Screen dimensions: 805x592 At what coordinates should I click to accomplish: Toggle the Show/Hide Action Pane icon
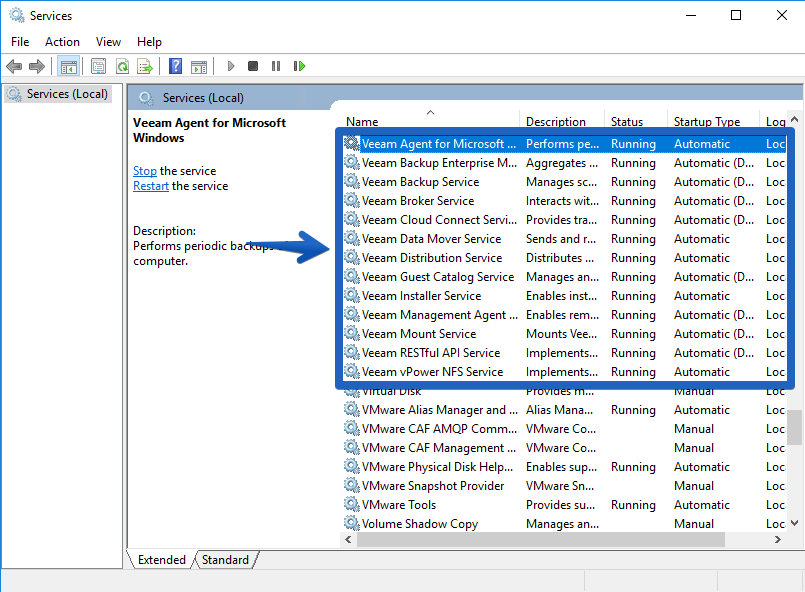(199, 66)
